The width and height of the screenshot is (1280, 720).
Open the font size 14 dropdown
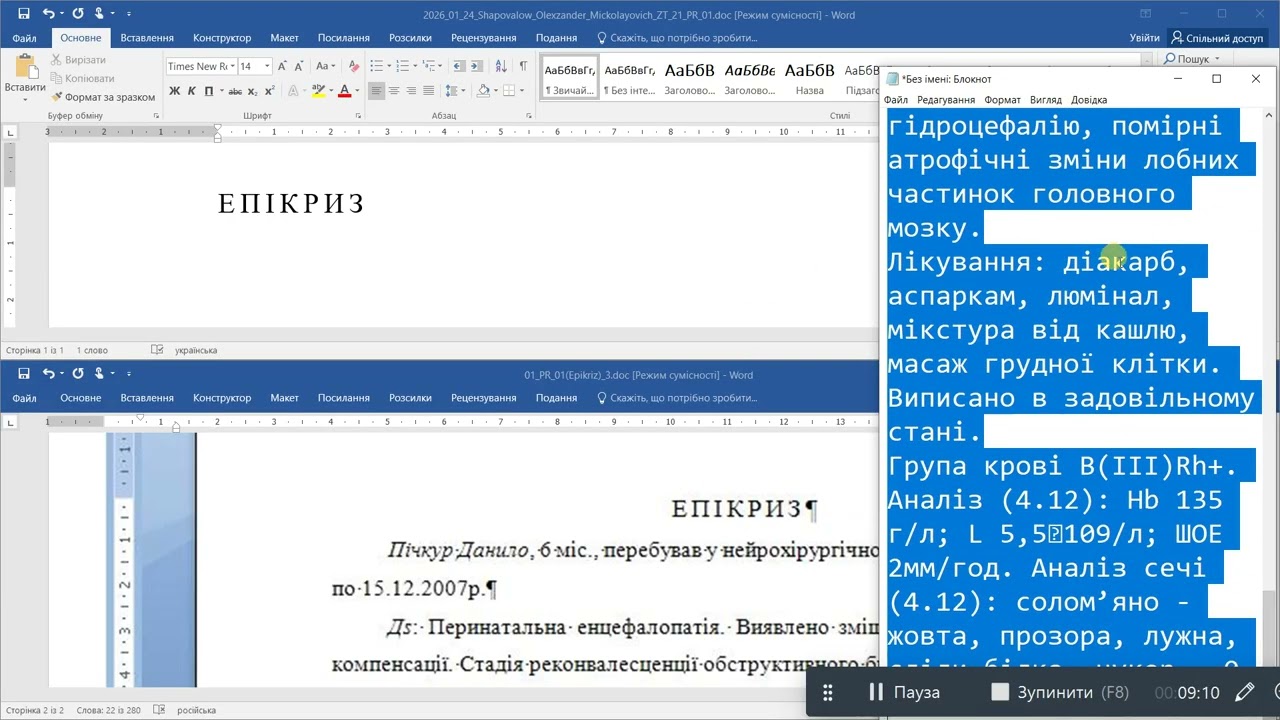[267, 66]
